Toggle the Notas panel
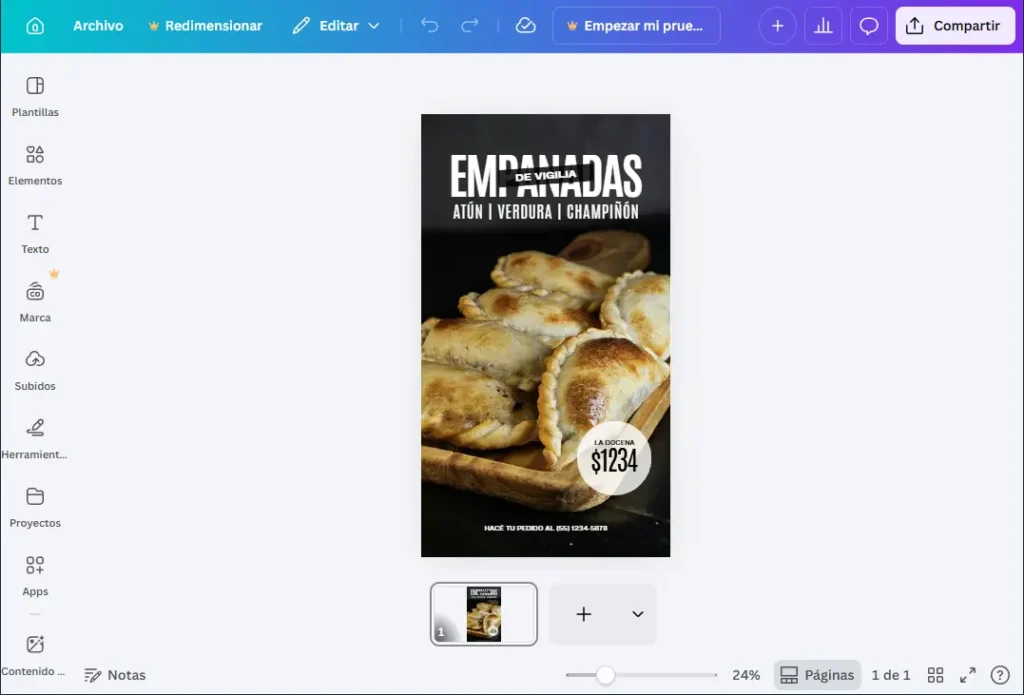The width and height of the screenshot is (1024, 695). tap(115, 675)
